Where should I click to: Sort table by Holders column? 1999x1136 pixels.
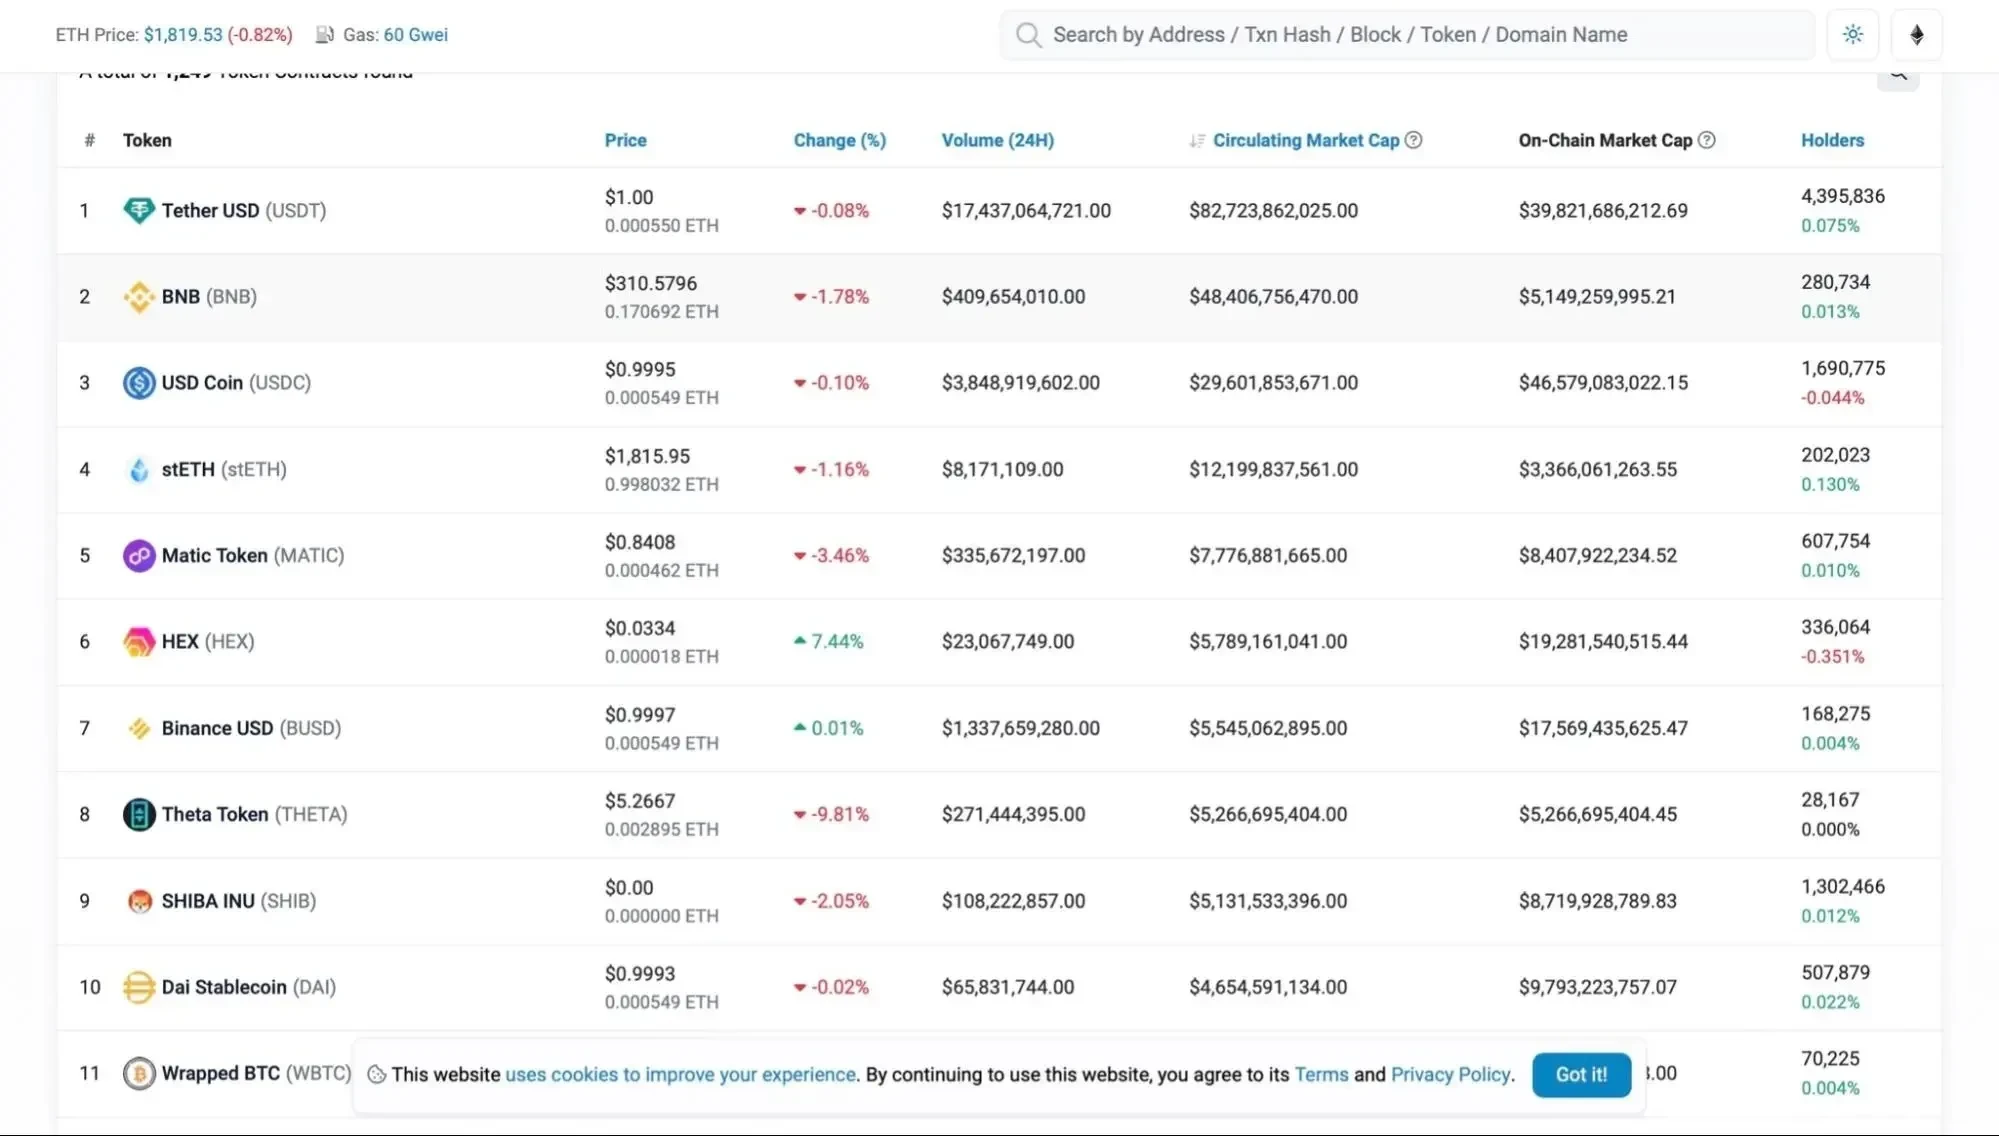point(1832,140)
